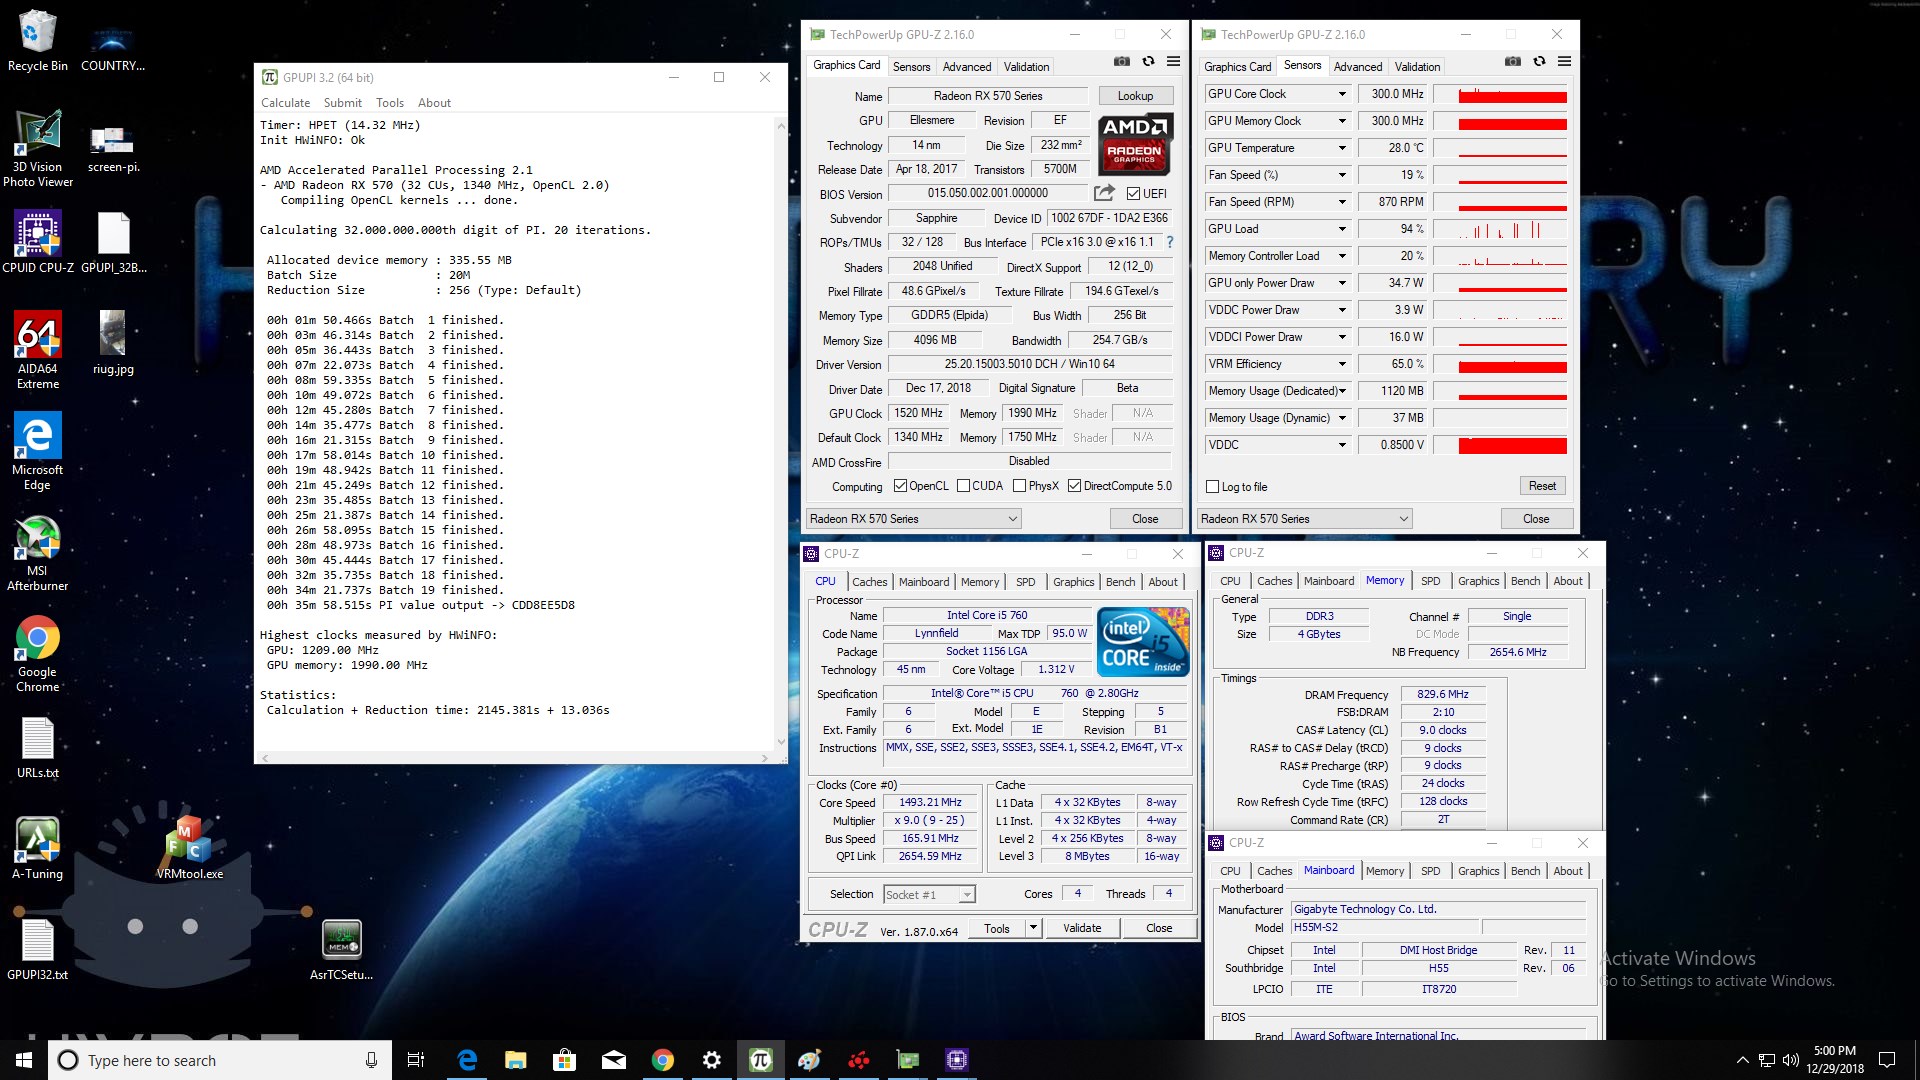Viewport: 1920px width, 1080px height.
Task: Open Start menu Windows button
Action: [x=24, y=1060]
